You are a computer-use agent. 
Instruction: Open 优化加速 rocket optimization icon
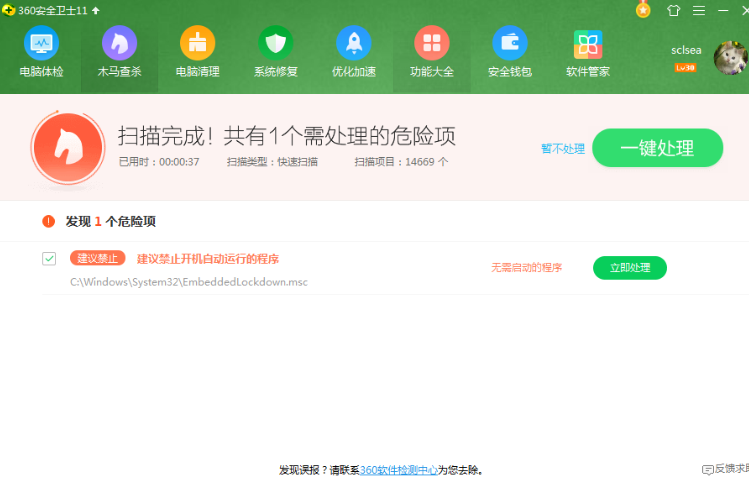353,43
